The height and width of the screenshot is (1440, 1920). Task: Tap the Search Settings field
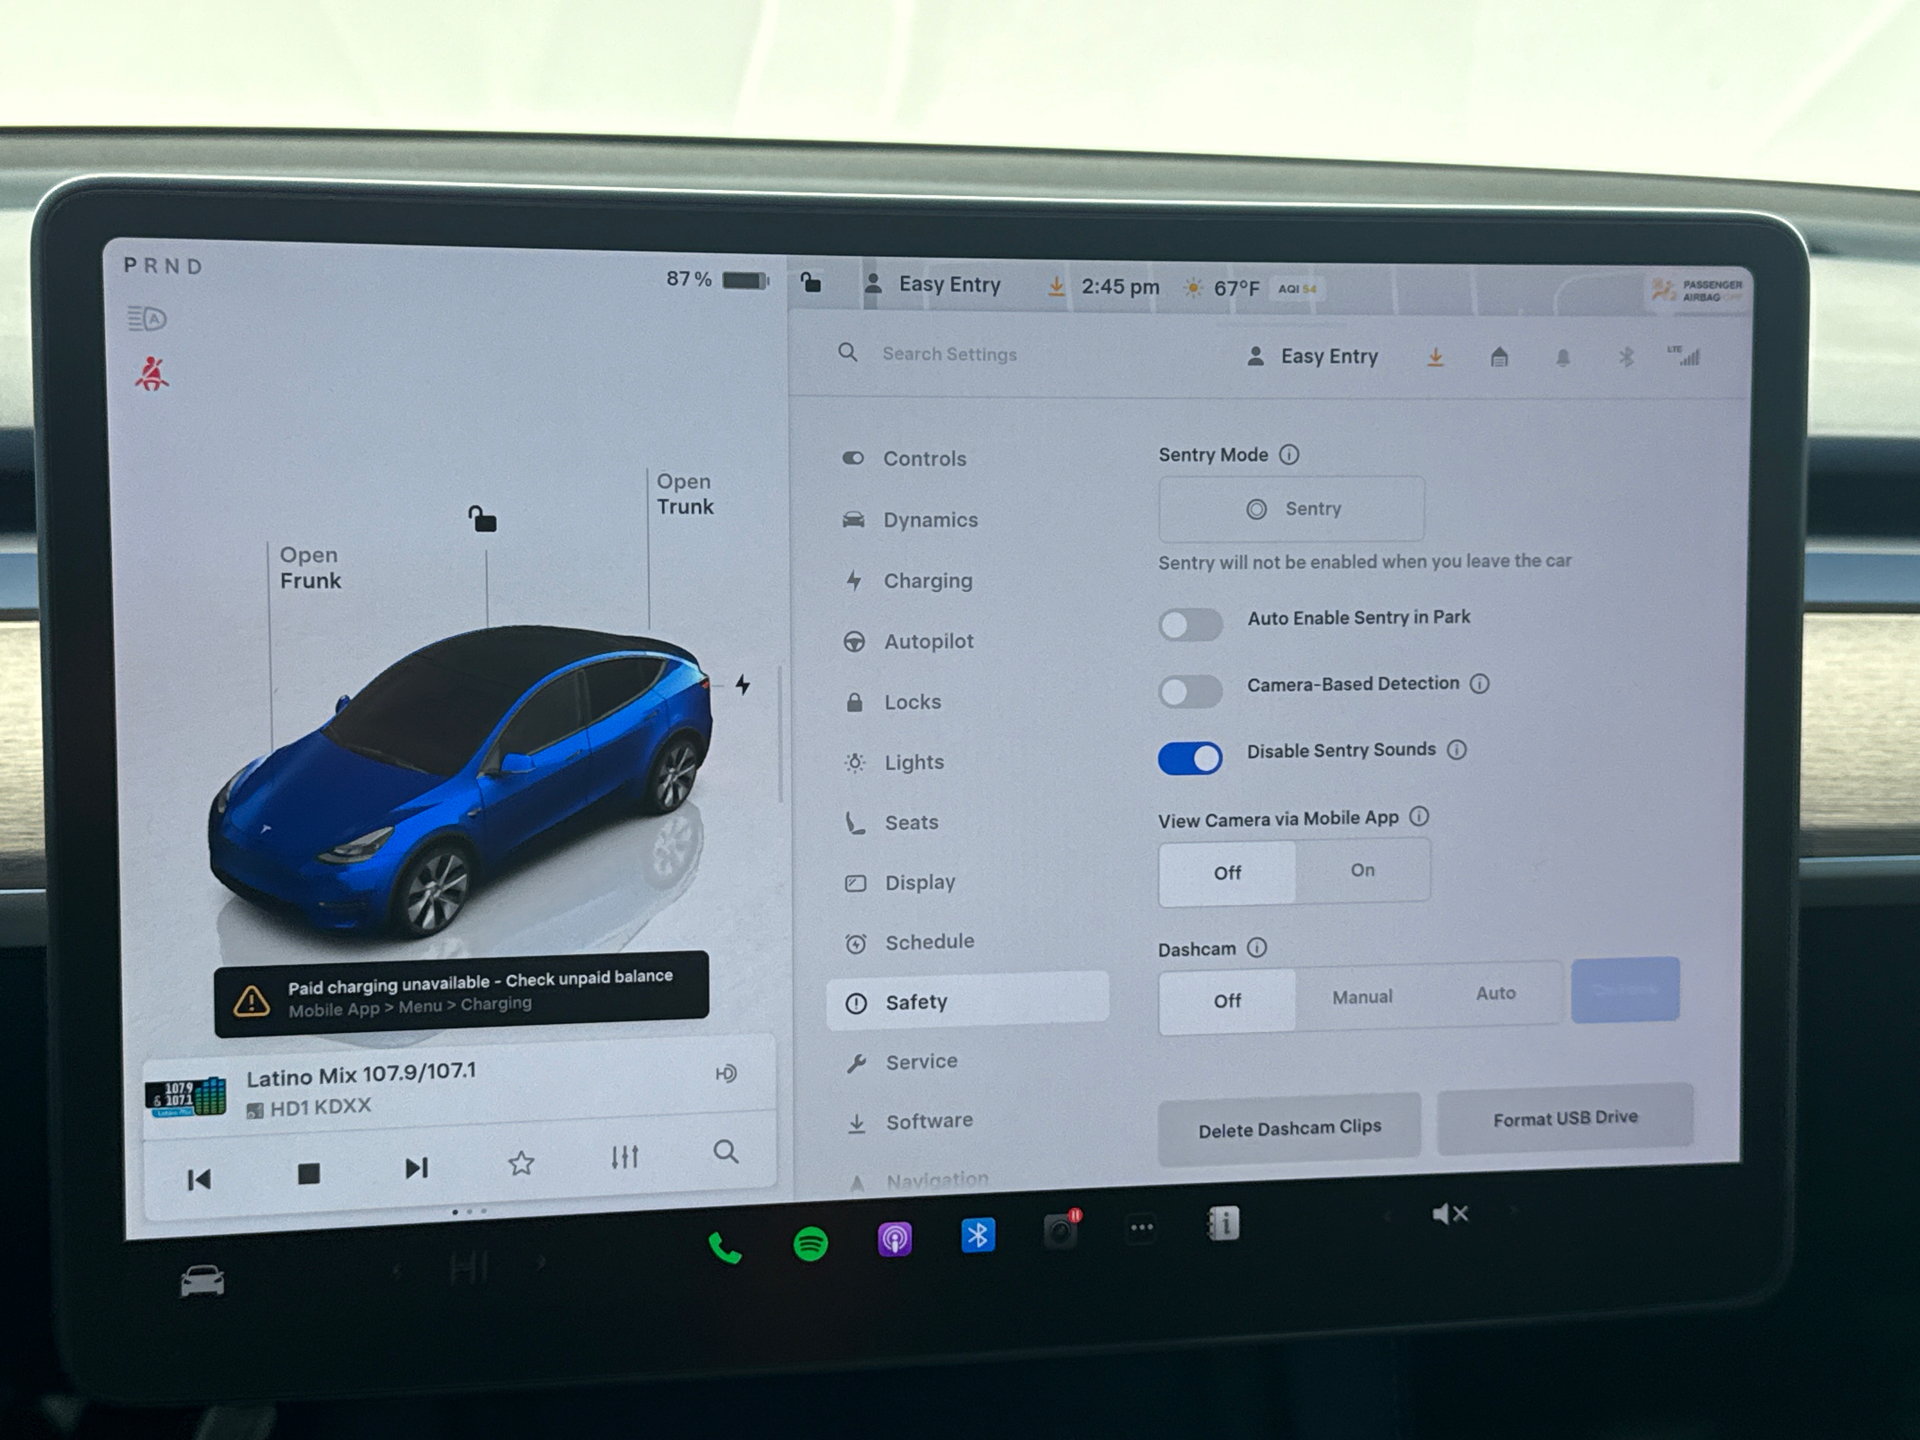[948, 354]
